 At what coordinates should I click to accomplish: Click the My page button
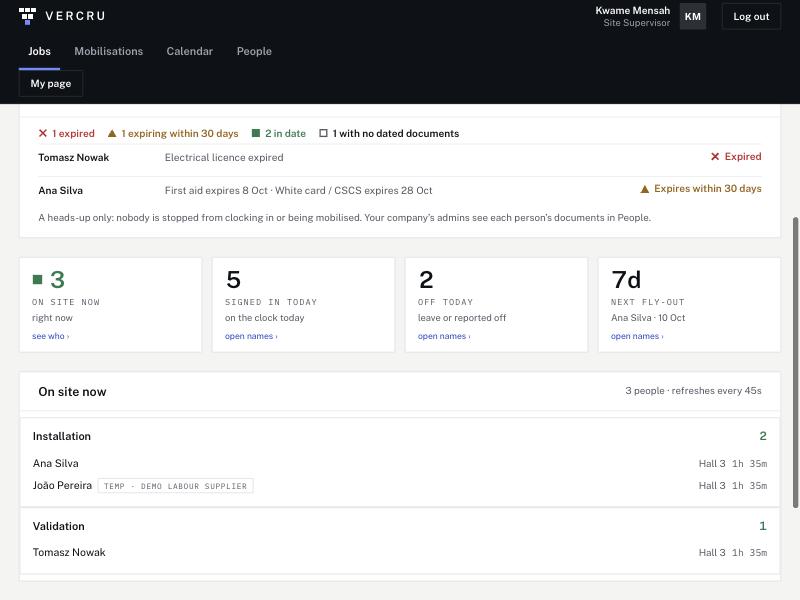click(51, 84)
